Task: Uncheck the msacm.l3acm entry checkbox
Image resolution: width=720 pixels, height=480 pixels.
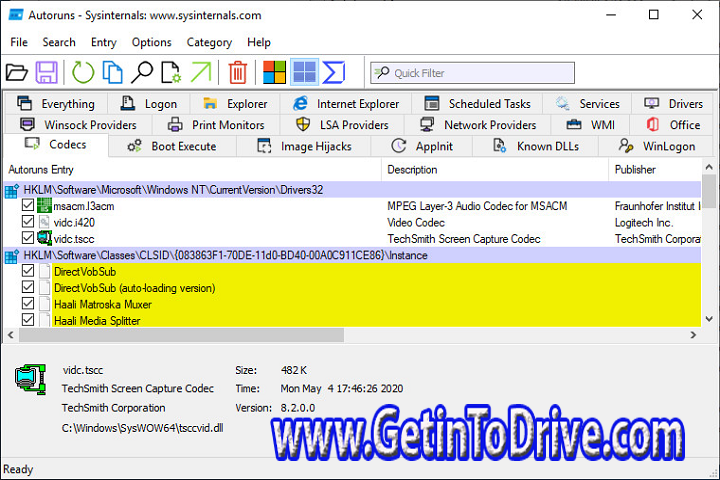Action: pos(28,205)
